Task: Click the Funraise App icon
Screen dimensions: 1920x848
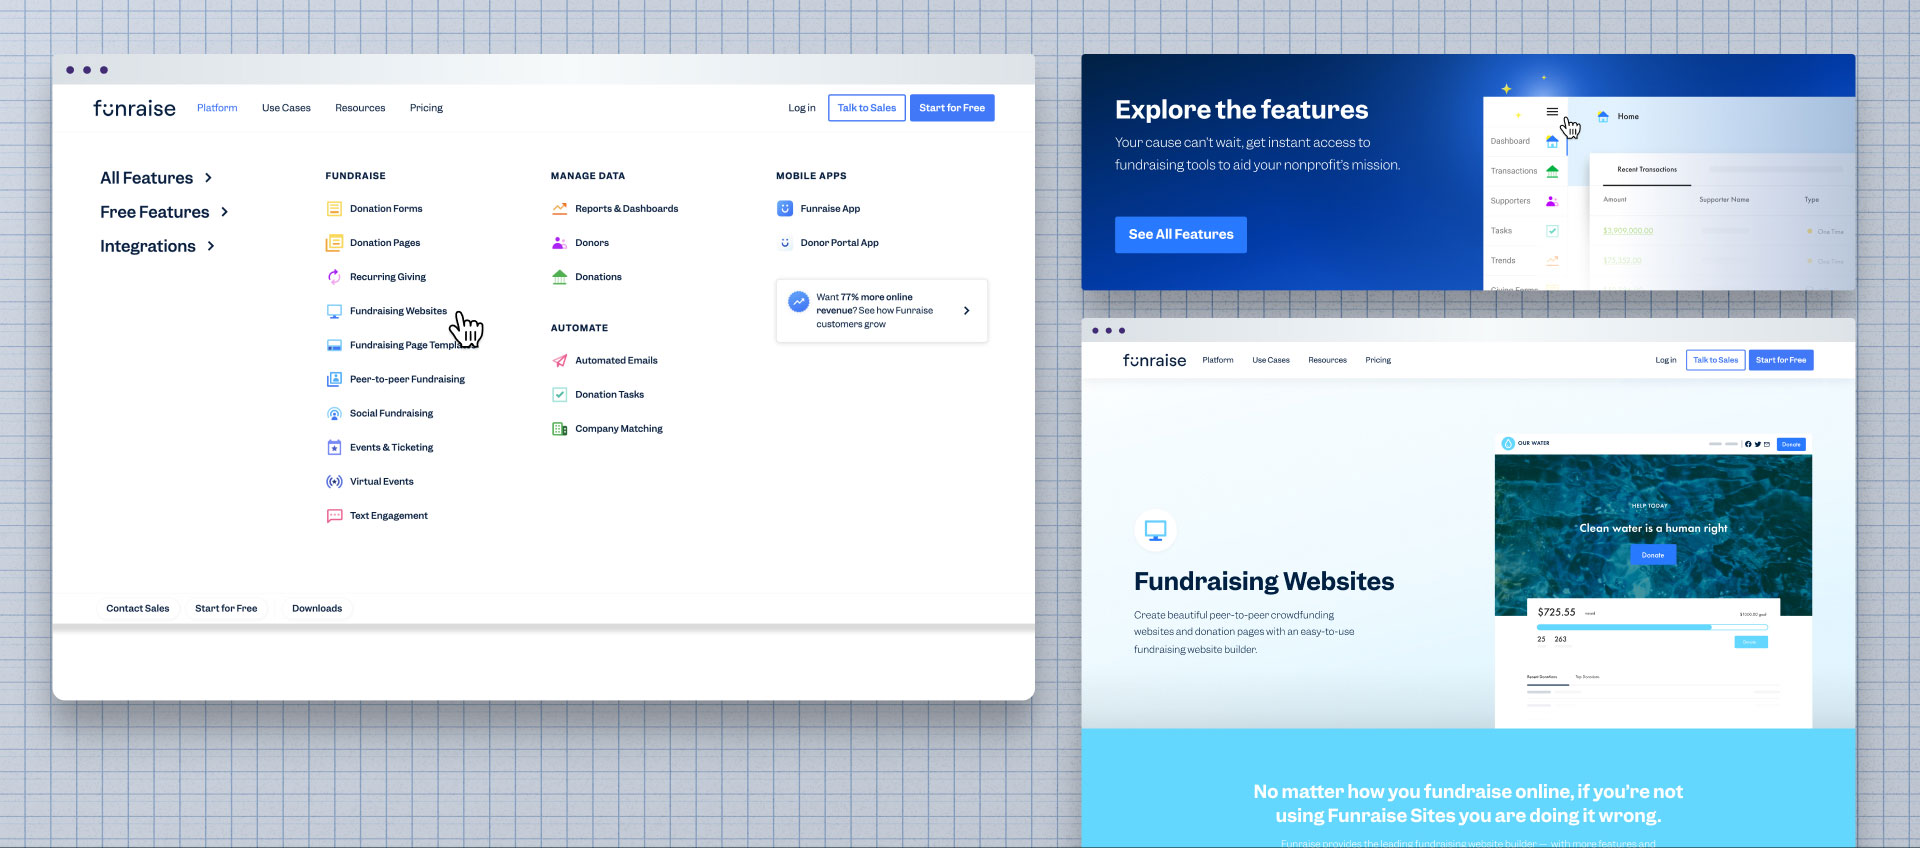Action: 785,209
